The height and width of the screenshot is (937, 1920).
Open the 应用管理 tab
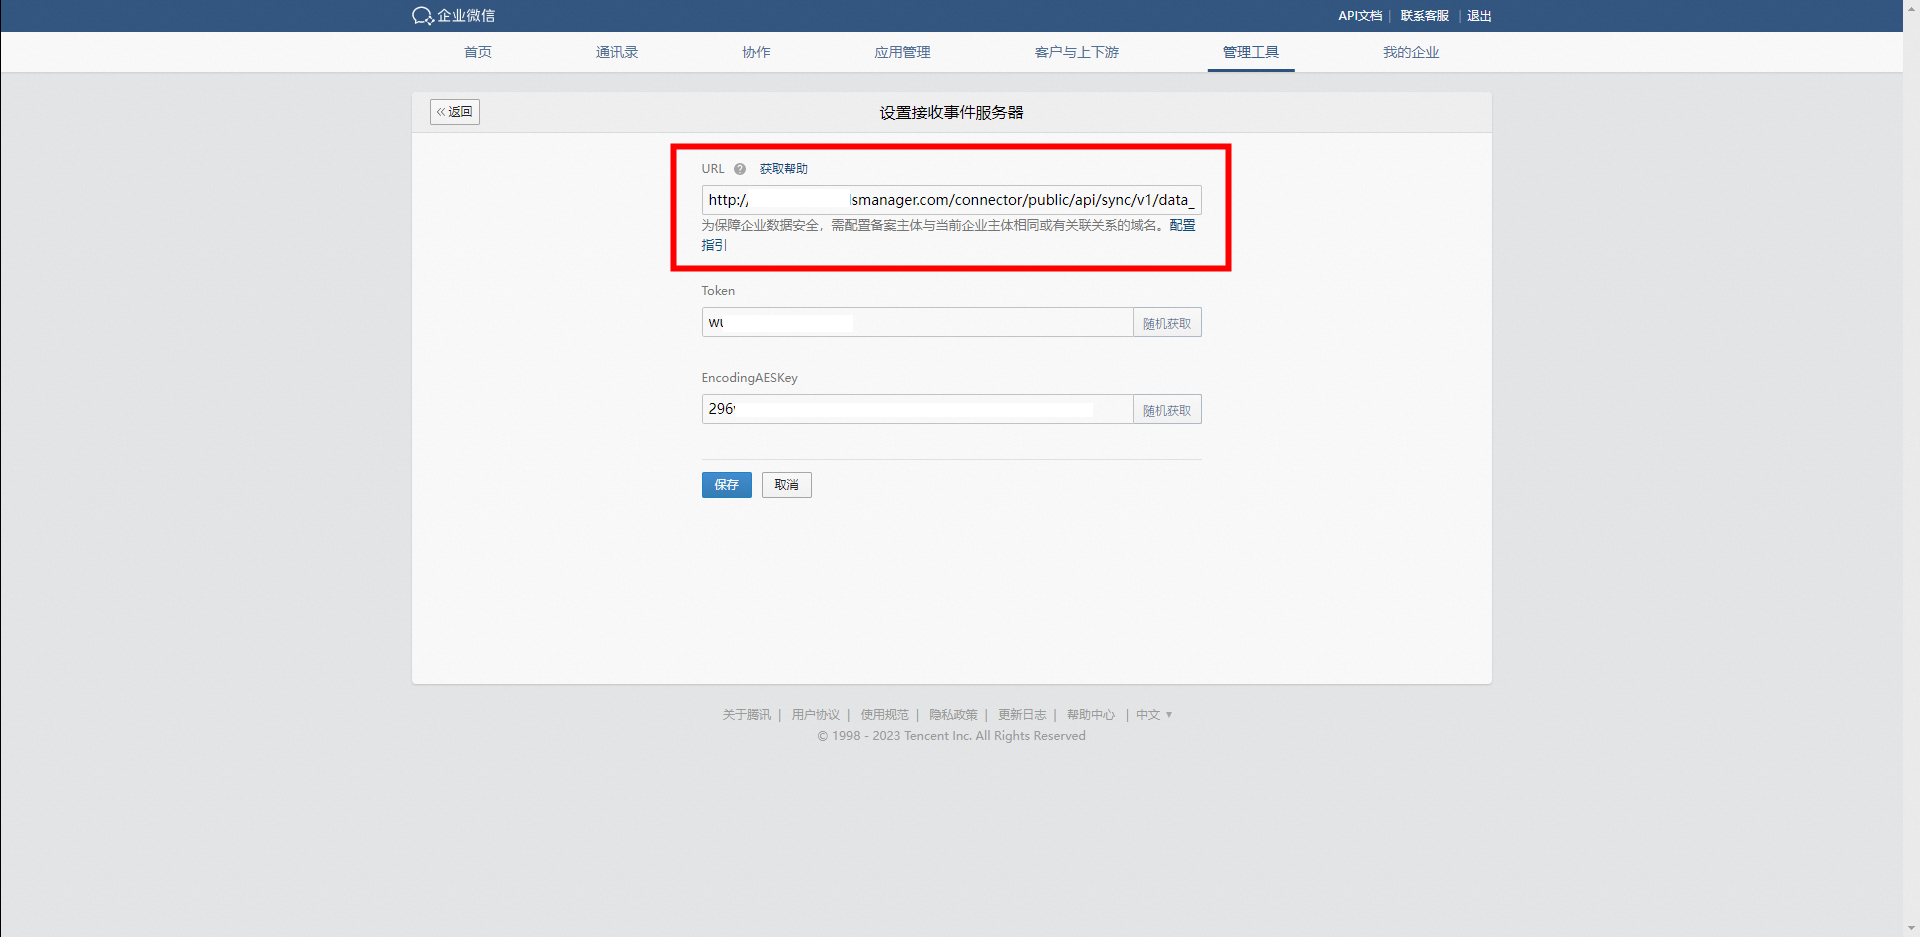tap(902, 52)
